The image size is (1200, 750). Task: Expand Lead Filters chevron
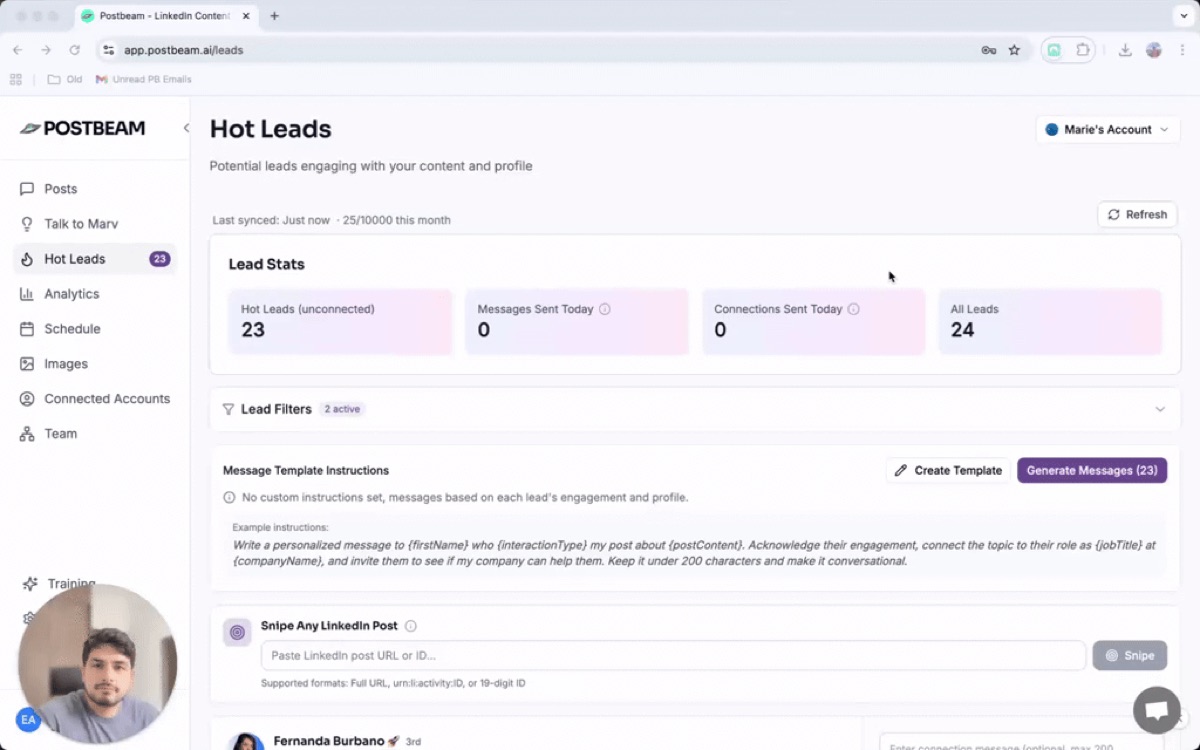tap(1160, 409)
